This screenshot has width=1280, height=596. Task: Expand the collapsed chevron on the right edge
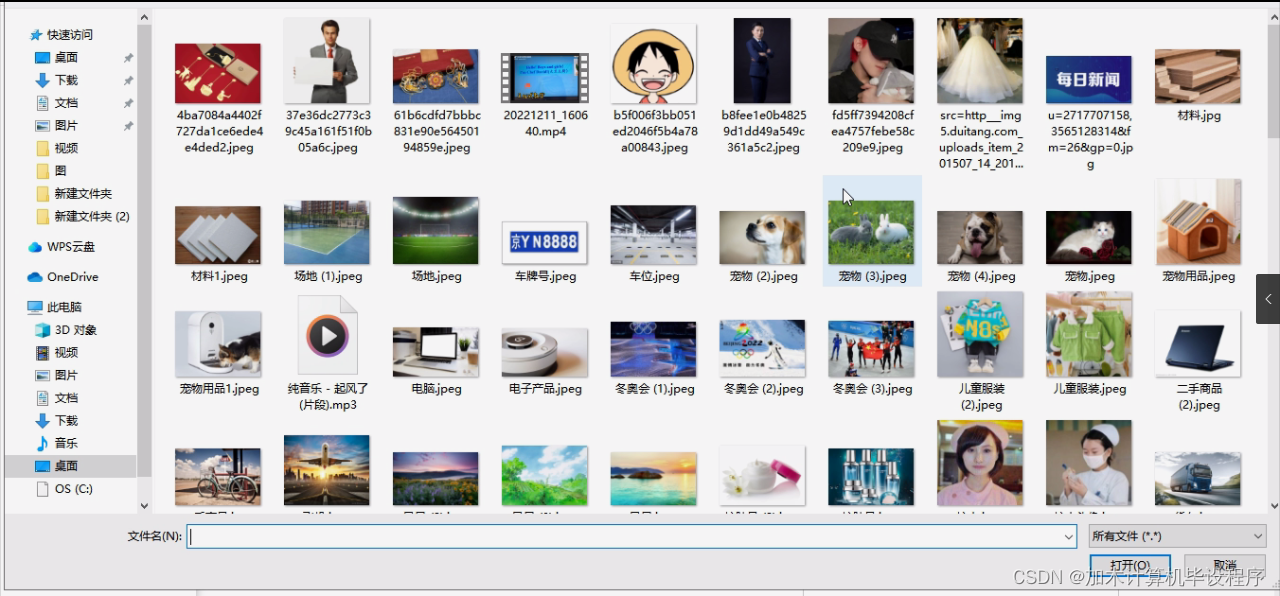click(x=1266, y=298)
